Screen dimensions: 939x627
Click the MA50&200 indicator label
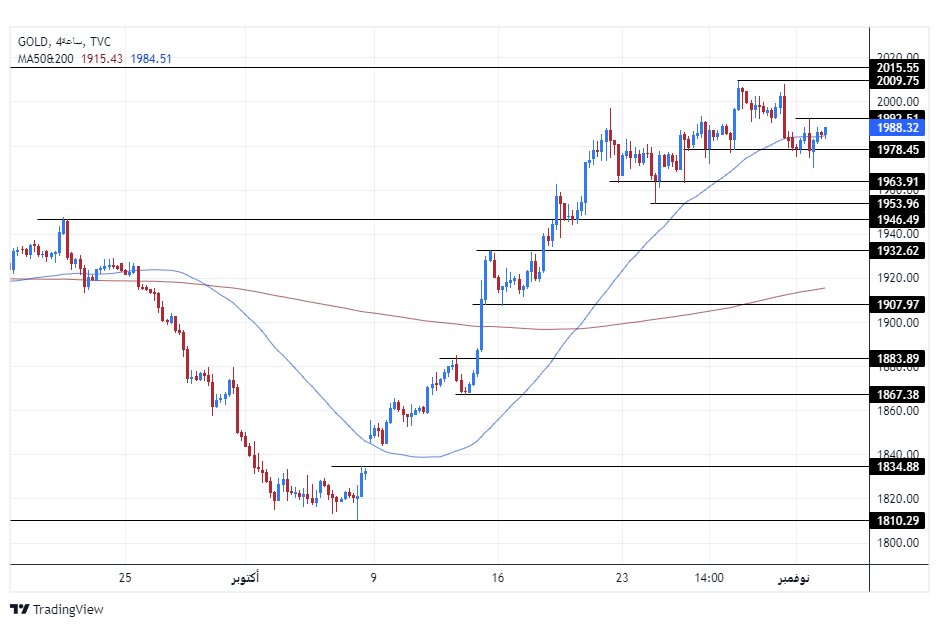46,59
